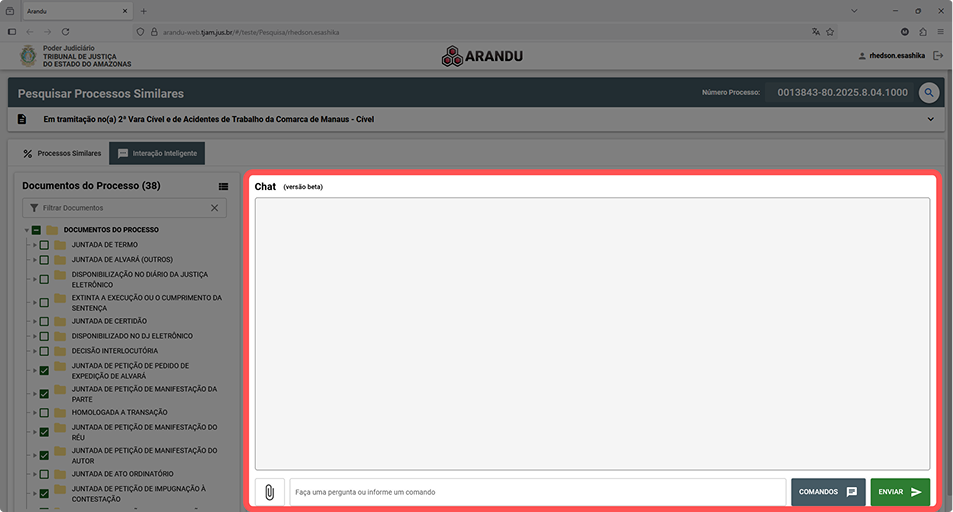Focus the Filtrar Documentos field
The height and width of the screenshot is (512, 953).
[x=120, y=208]
